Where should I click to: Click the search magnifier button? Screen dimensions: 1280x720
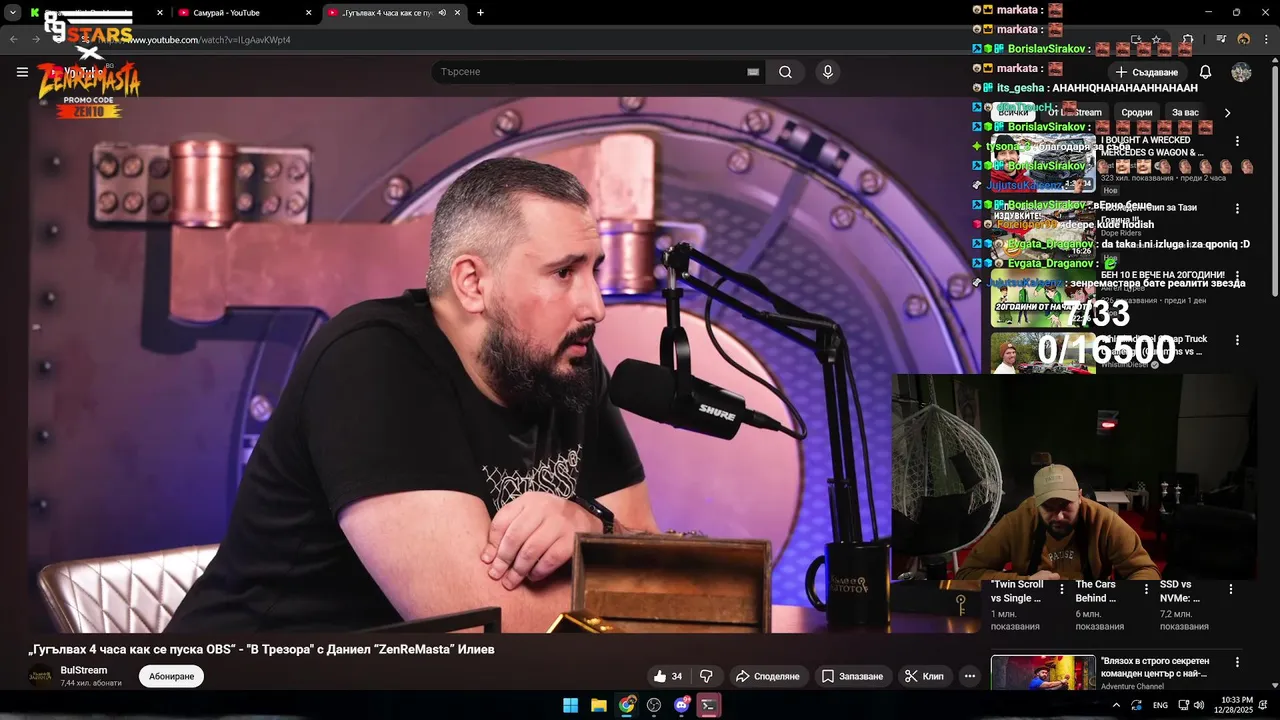point(785,72)
